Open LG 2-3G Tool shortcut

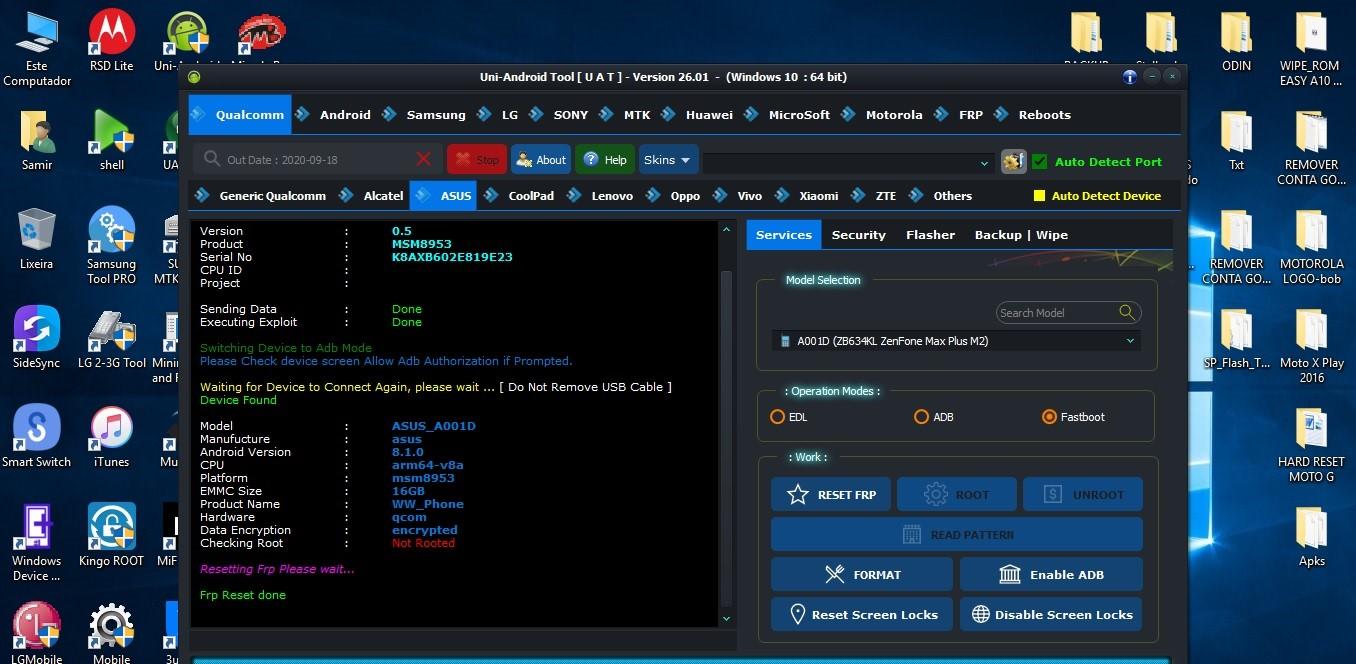coord(111,338)
